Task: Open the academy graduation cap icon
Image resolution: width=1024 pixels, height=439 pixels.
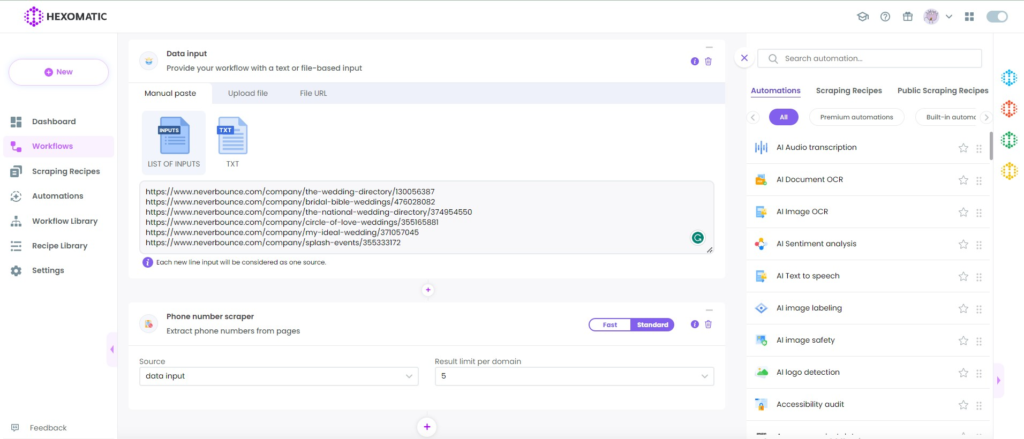Action: tap(863, 17)
